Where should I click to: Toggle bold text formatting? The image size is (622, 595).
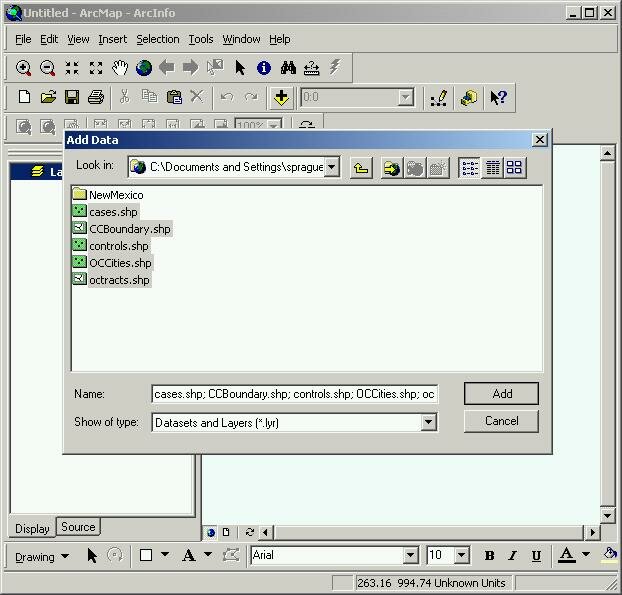pos(490,555)
